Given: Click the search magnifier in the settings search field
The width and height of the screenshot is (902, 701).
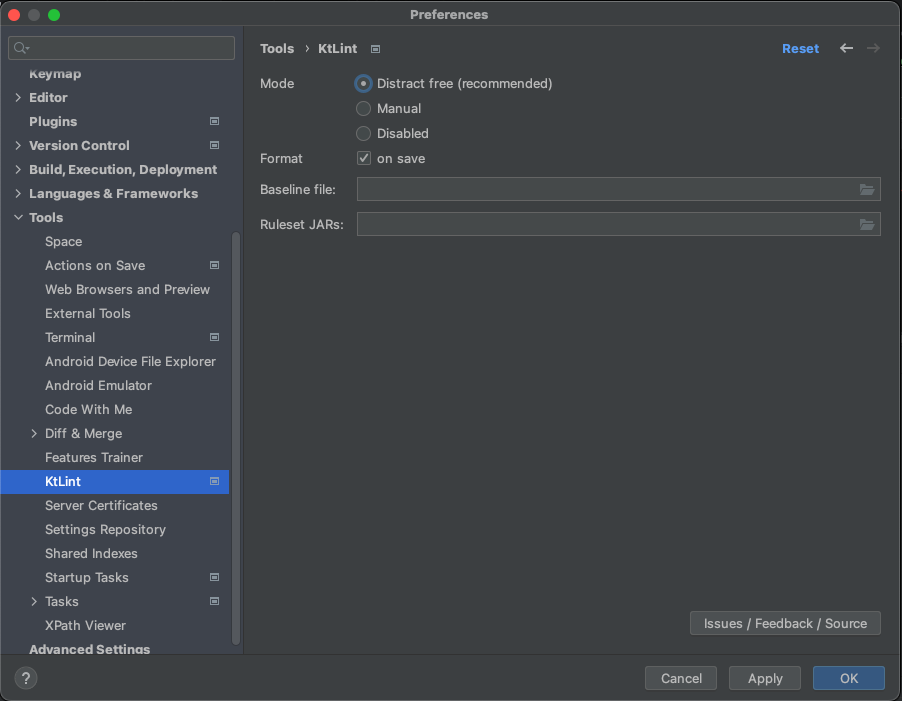Looking at the screenshot, I should click(21, 47).
